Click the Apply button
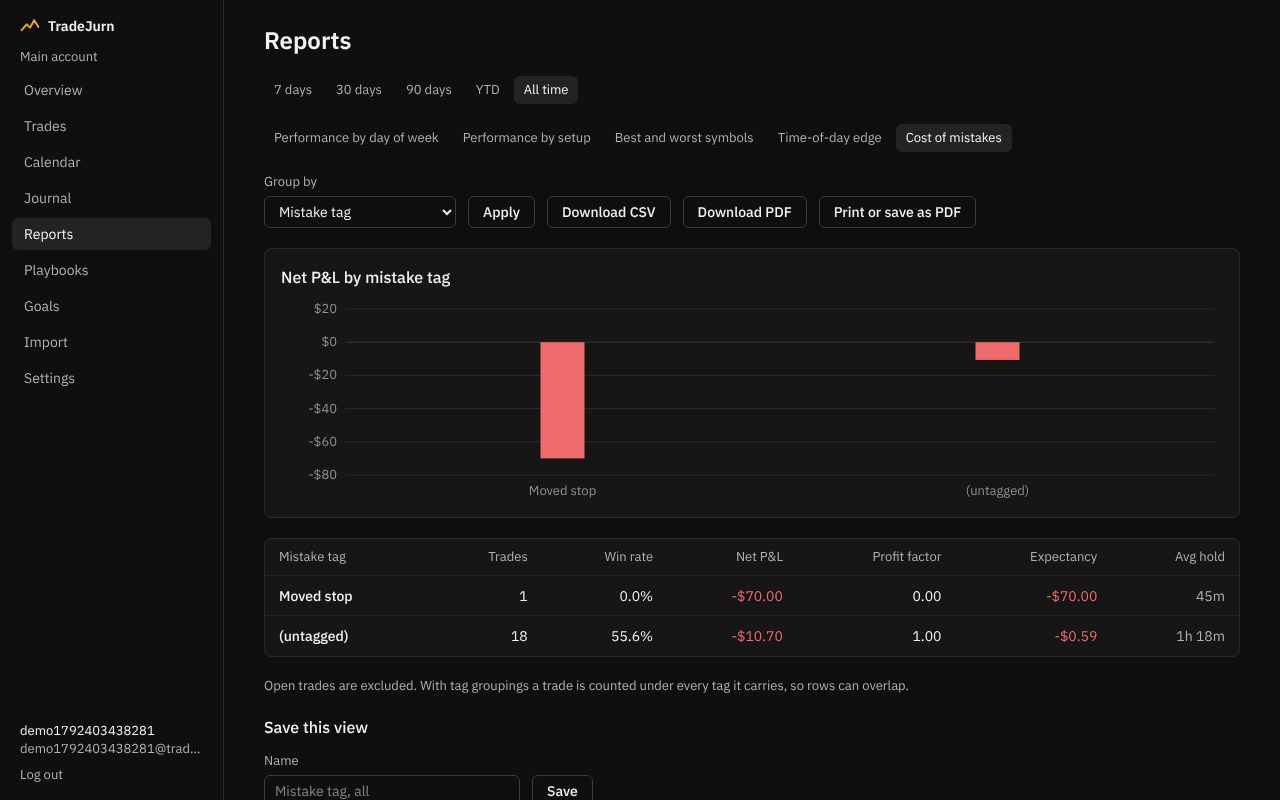This screenshot has height=800, width=1280. (x=501, y=212)
